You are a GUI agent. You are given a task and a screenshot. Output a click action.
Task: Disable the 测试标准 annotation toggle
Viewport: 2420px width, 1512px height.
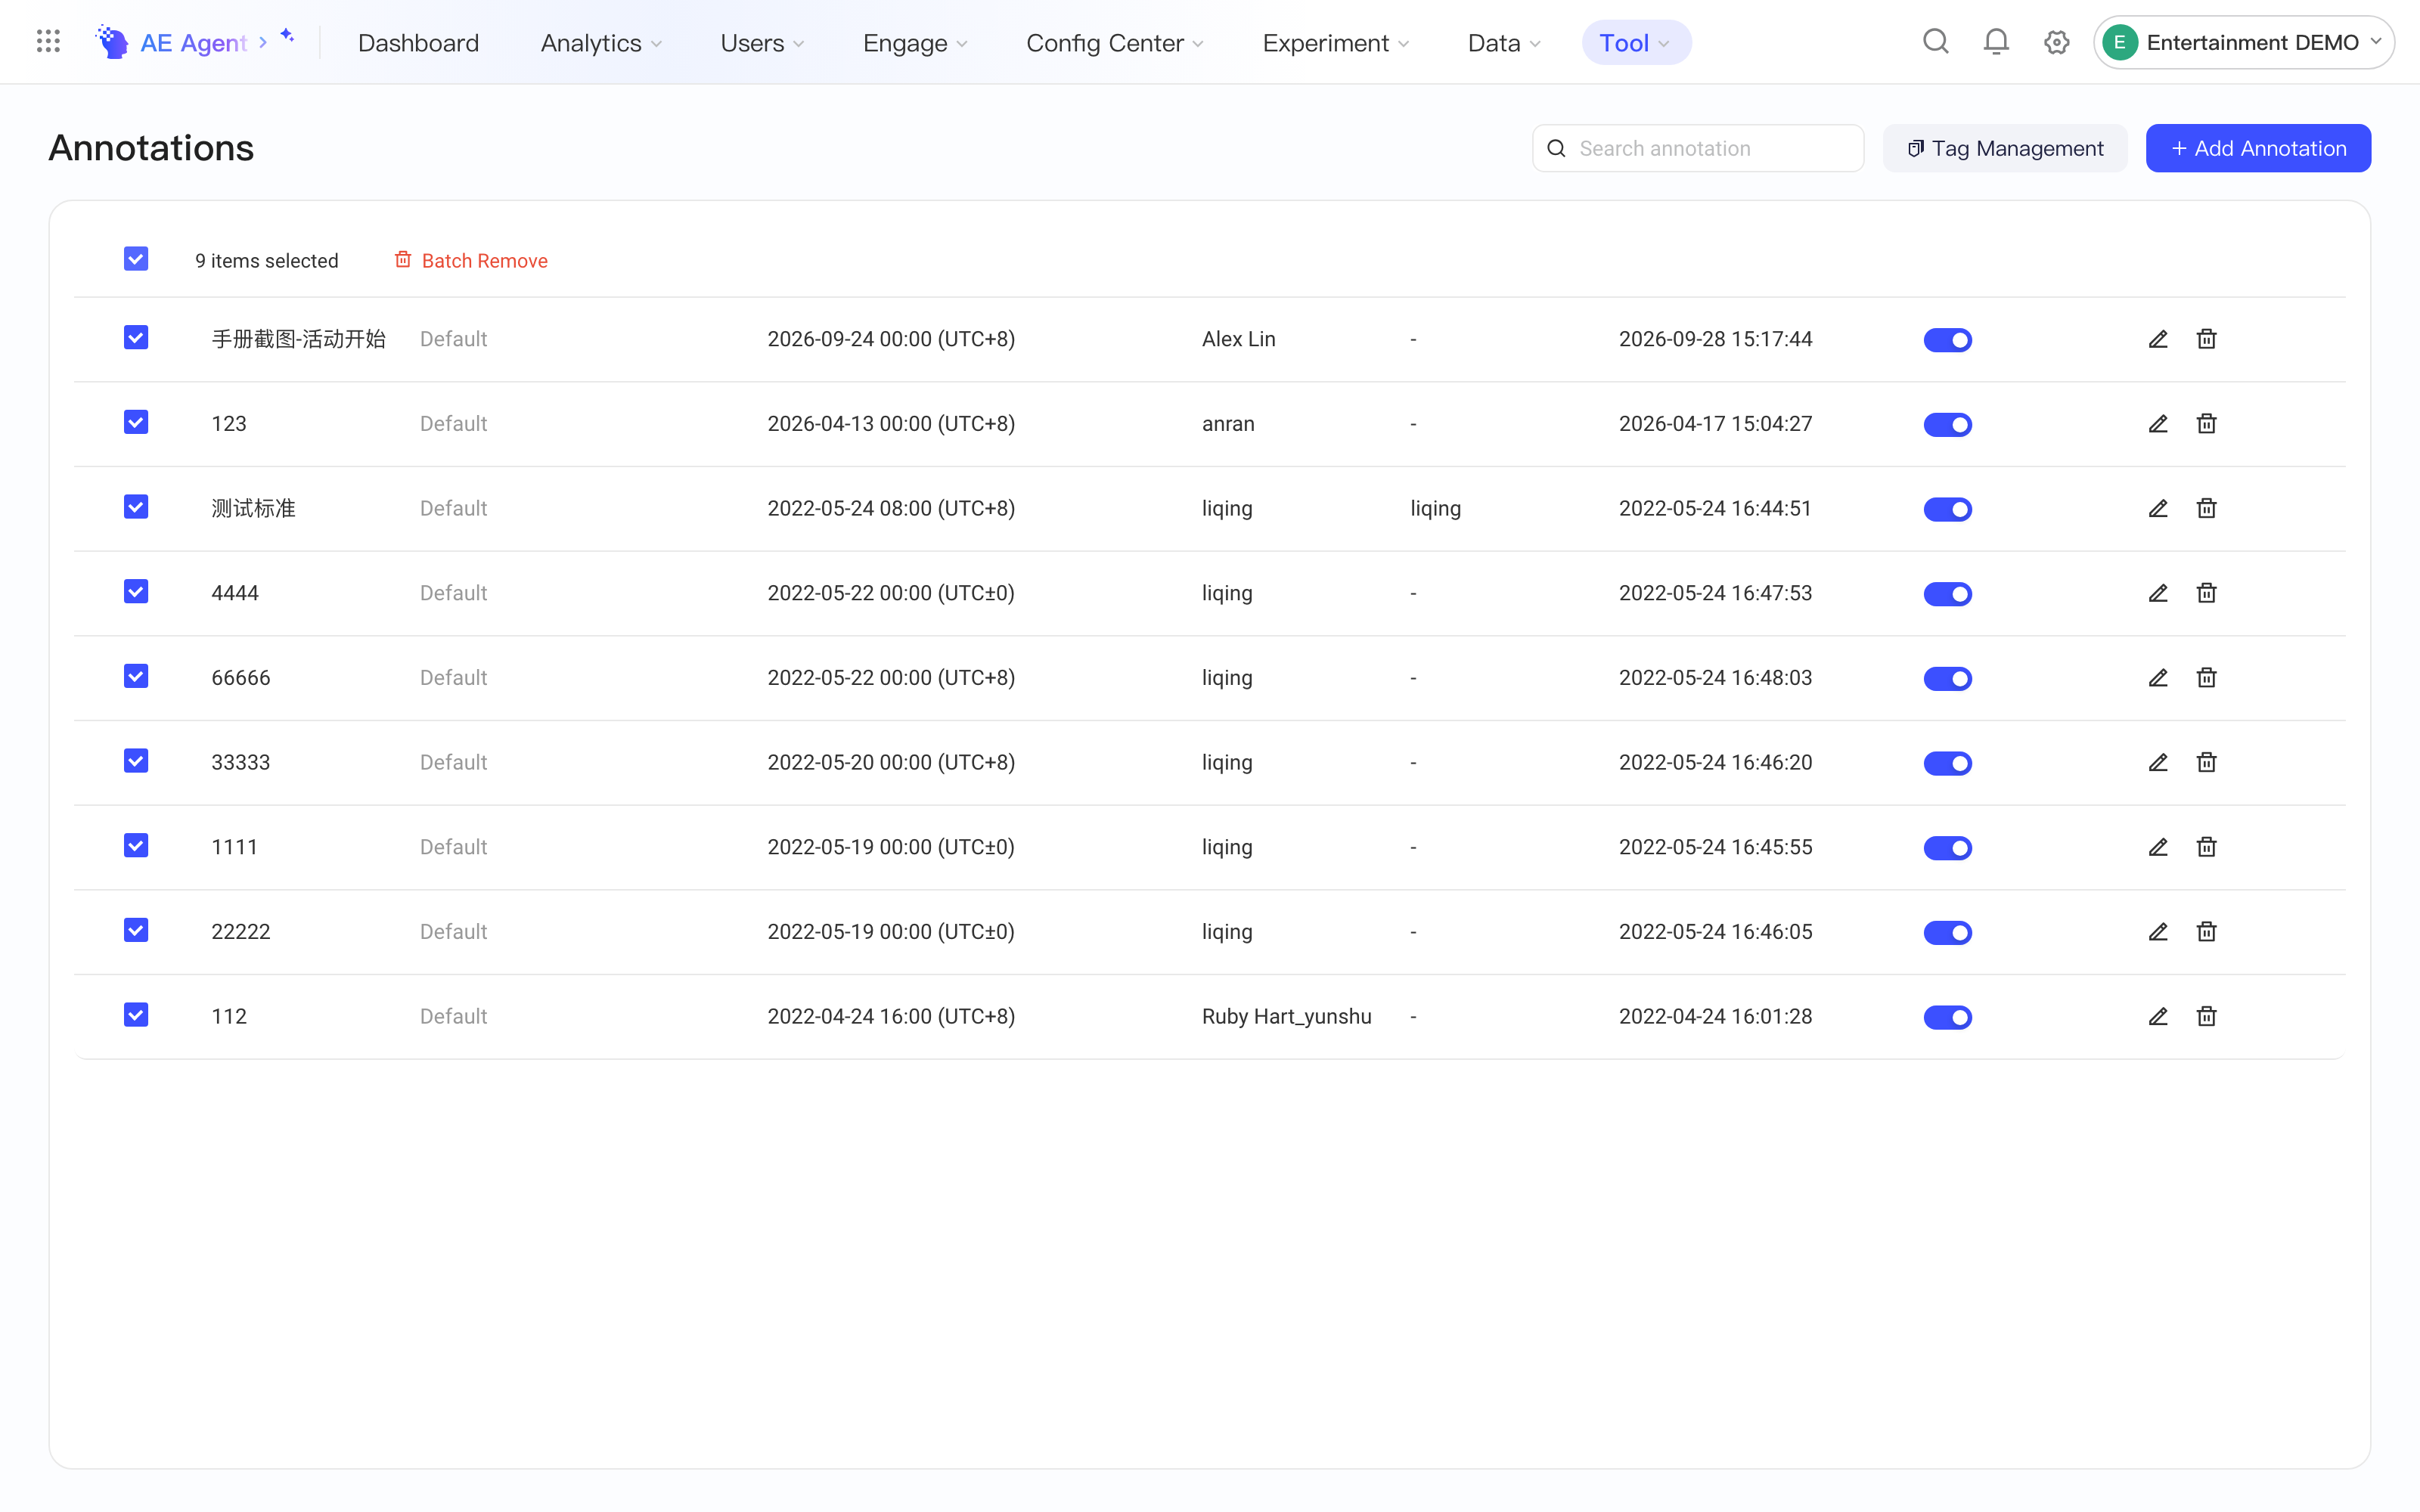[x=1947, y=509]
